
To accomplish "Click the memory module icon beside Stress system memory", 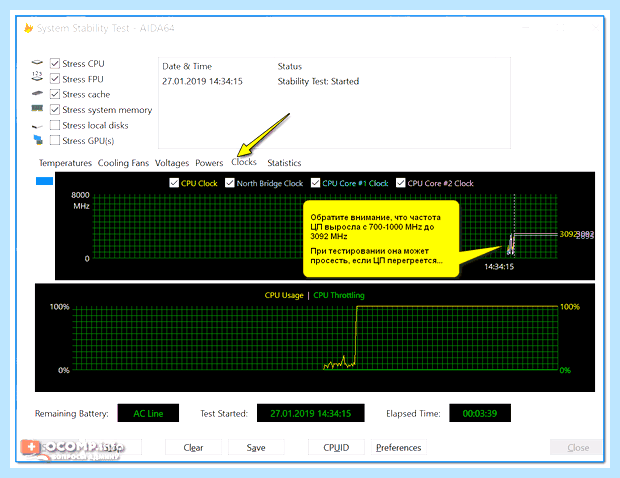I will [x=37, y=108].
